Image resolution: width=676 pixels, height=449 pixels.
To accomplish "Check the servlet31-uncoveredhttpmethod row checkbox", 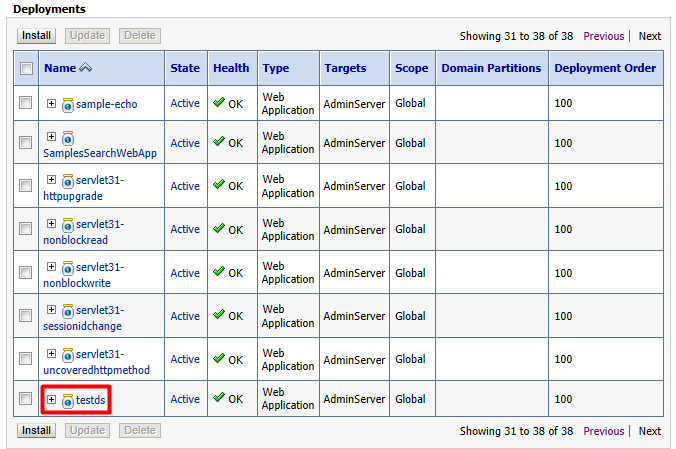I will tap(25, 358).
